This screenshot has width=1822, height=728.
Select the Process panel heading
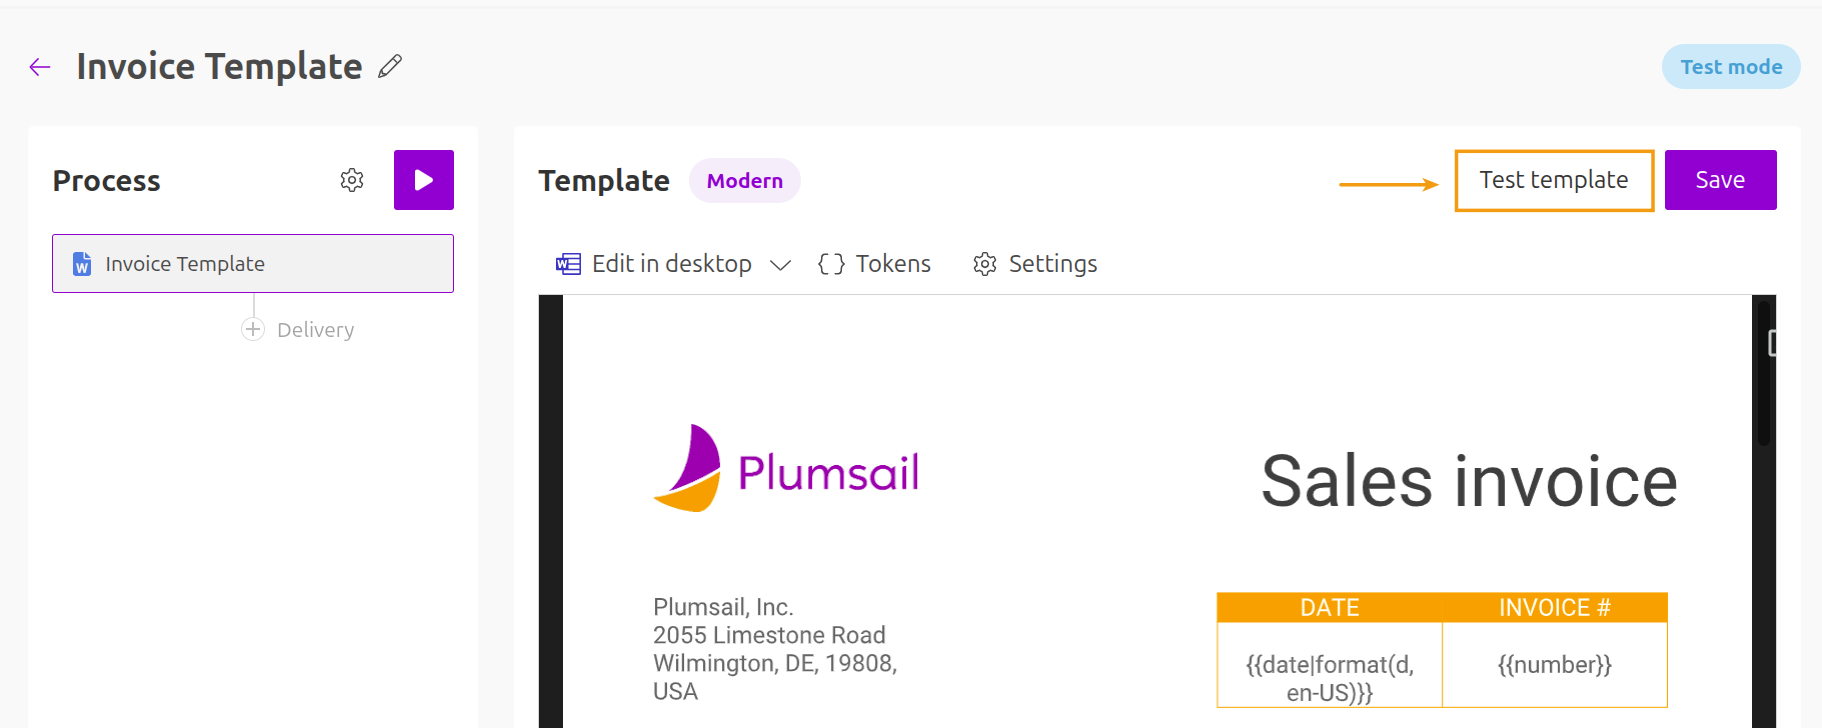pyautogui.click(x=106, y=181)
